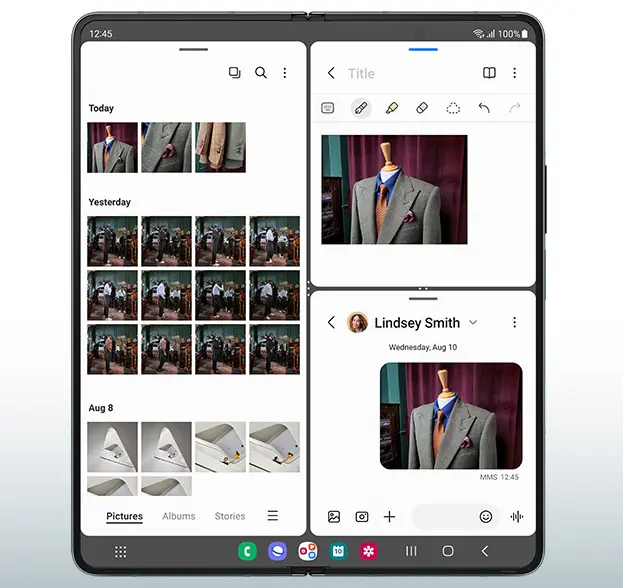Screen dimensions: 623x588
Task: Open Gallery search
Action: (261, 73)
